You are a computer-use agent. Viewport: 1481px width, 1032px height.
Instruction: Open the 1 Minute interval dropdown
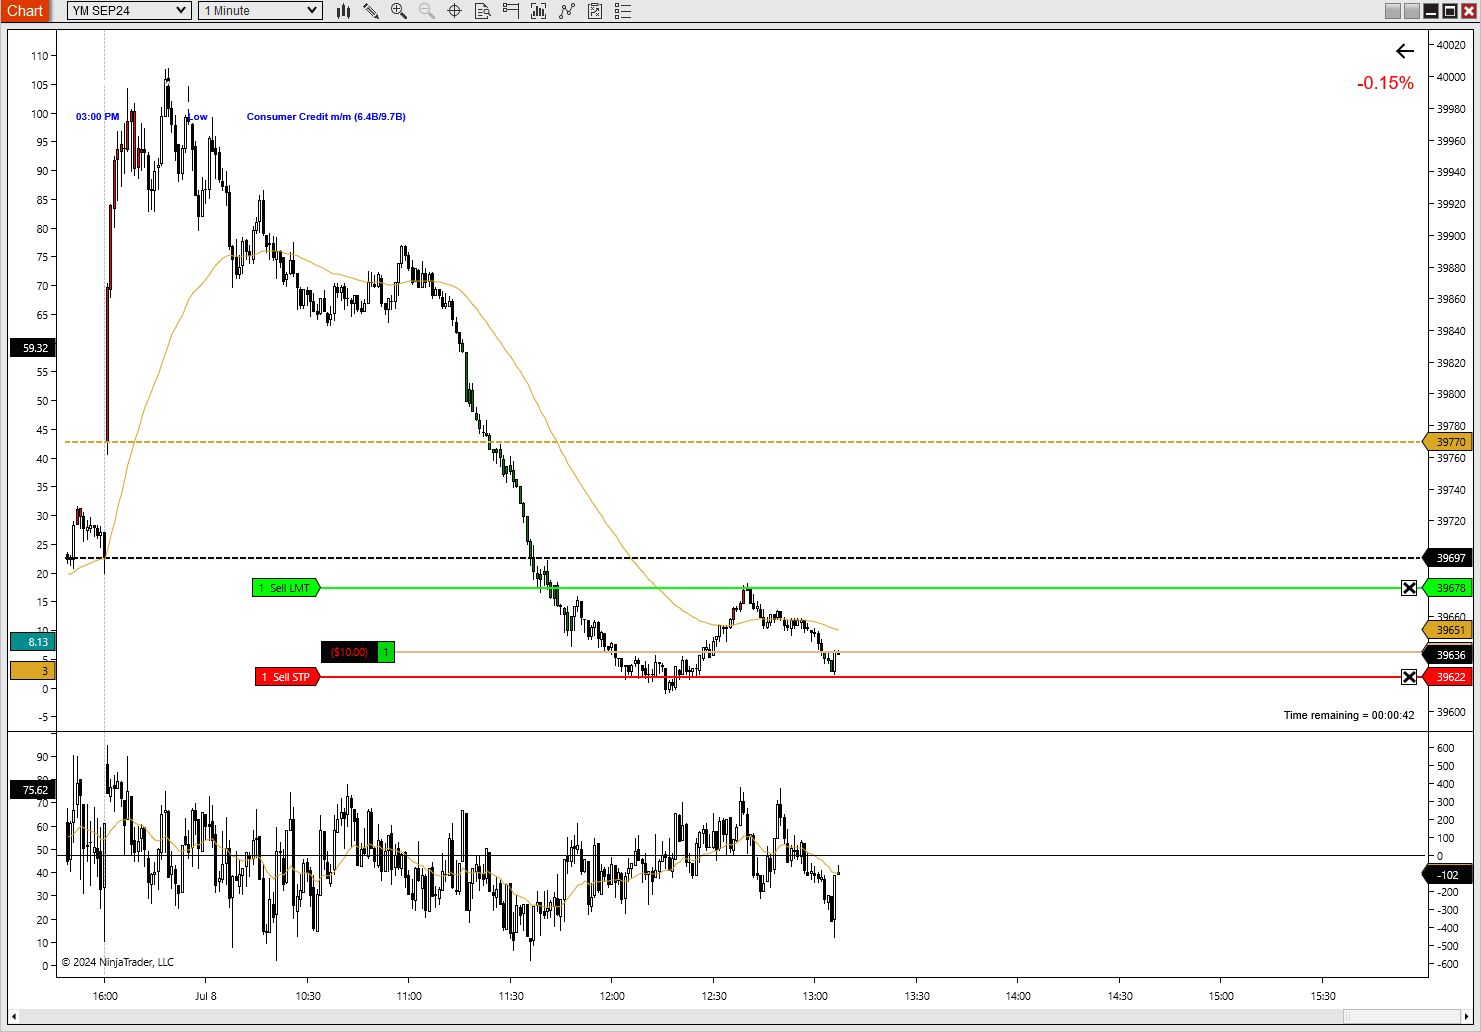coord(260,11)
